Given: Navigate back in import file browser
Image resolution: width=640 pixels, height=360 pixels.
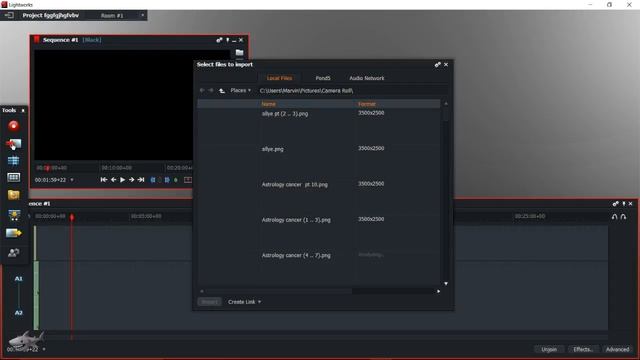Looking at the screenshot, I should [x=202, y=90].
